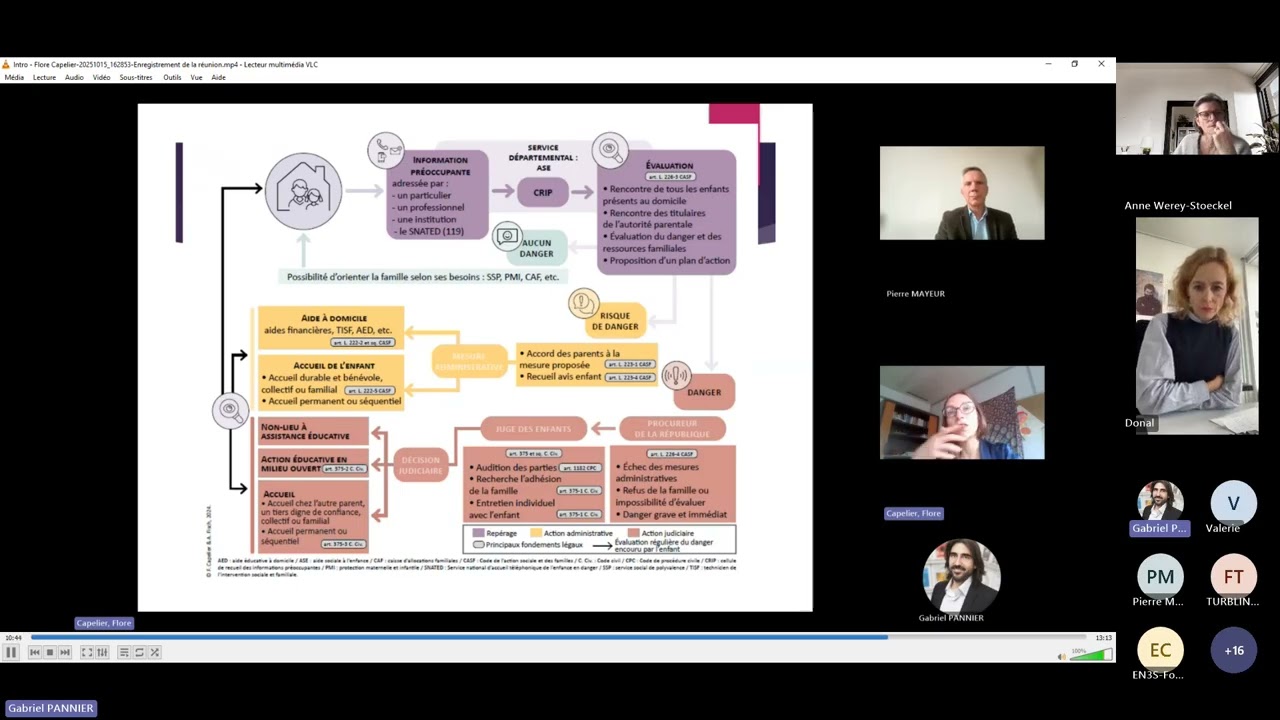
Task: Jump to the previous media item
Action: [x=34, y=652]
